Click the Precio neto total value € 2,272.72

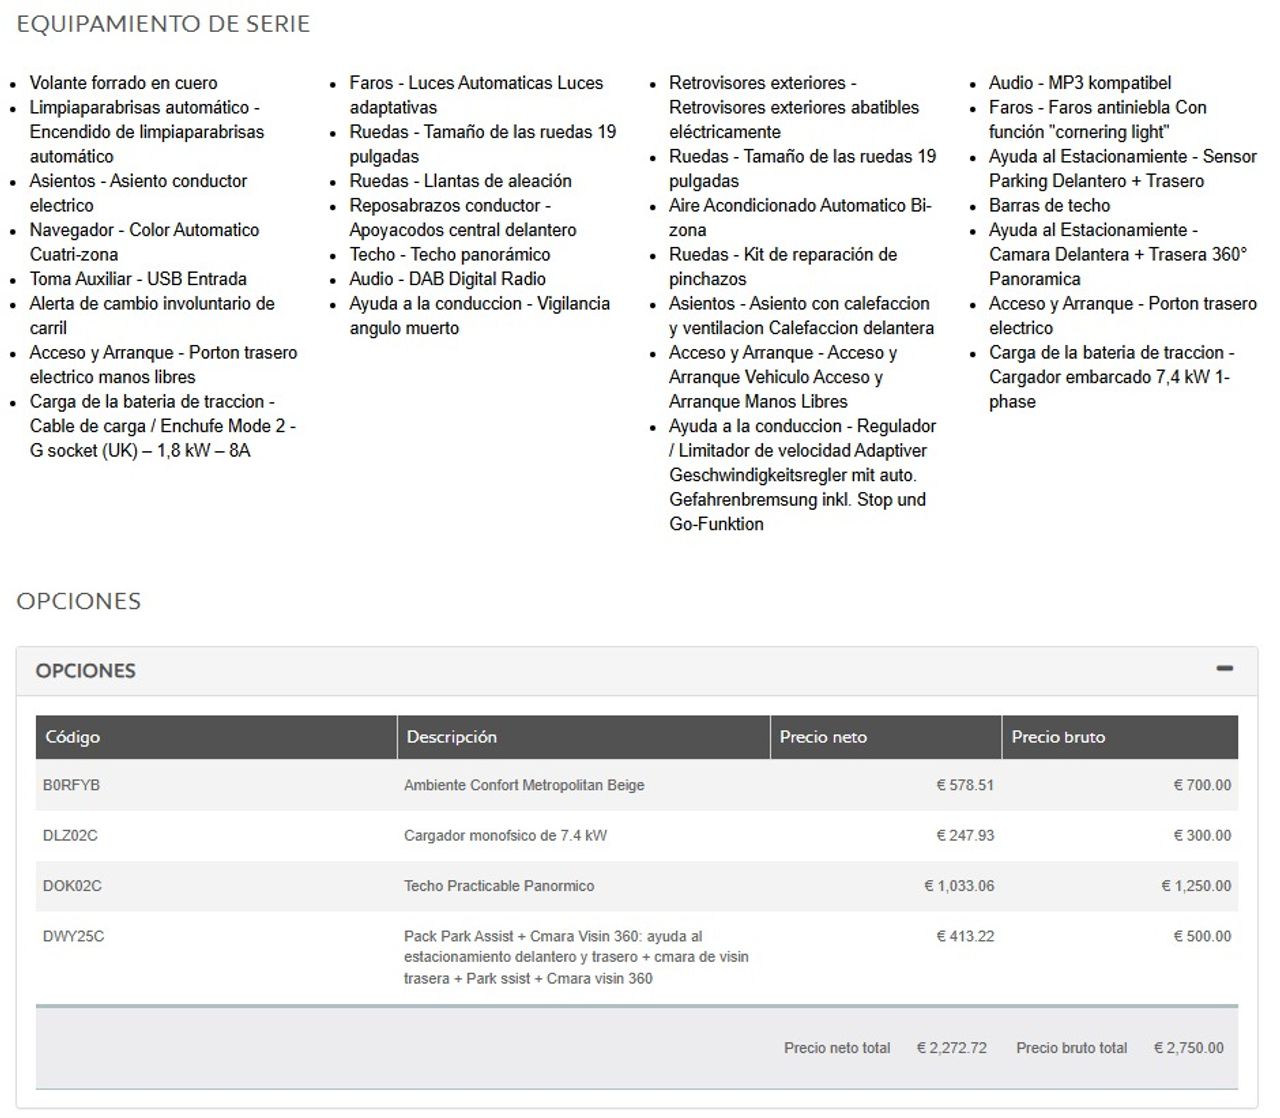point(951,1048)
